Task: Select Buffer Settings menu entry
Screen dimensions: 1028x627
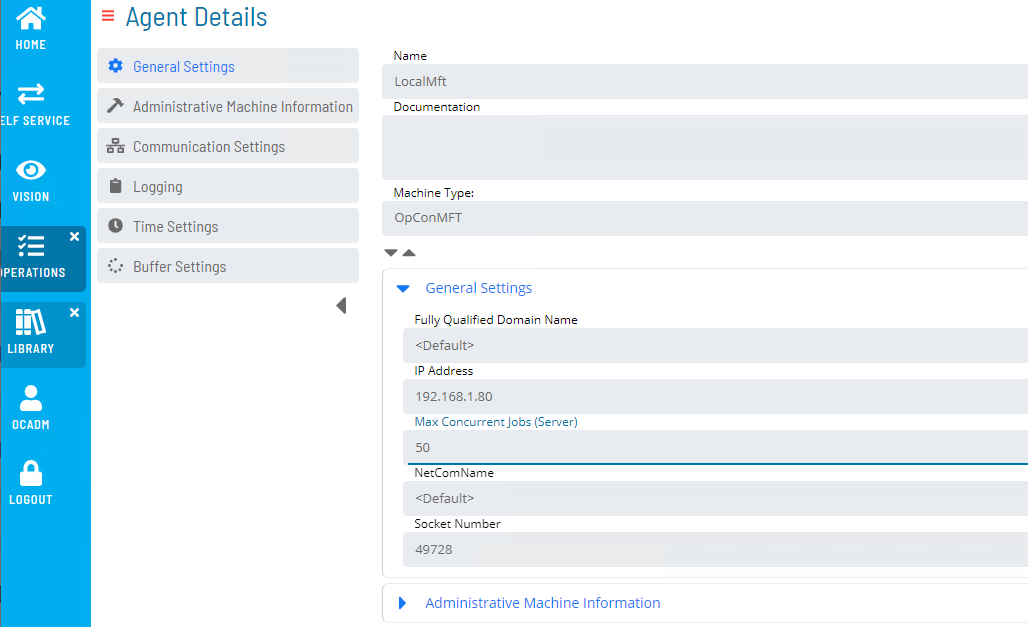Action: point(228,266)
